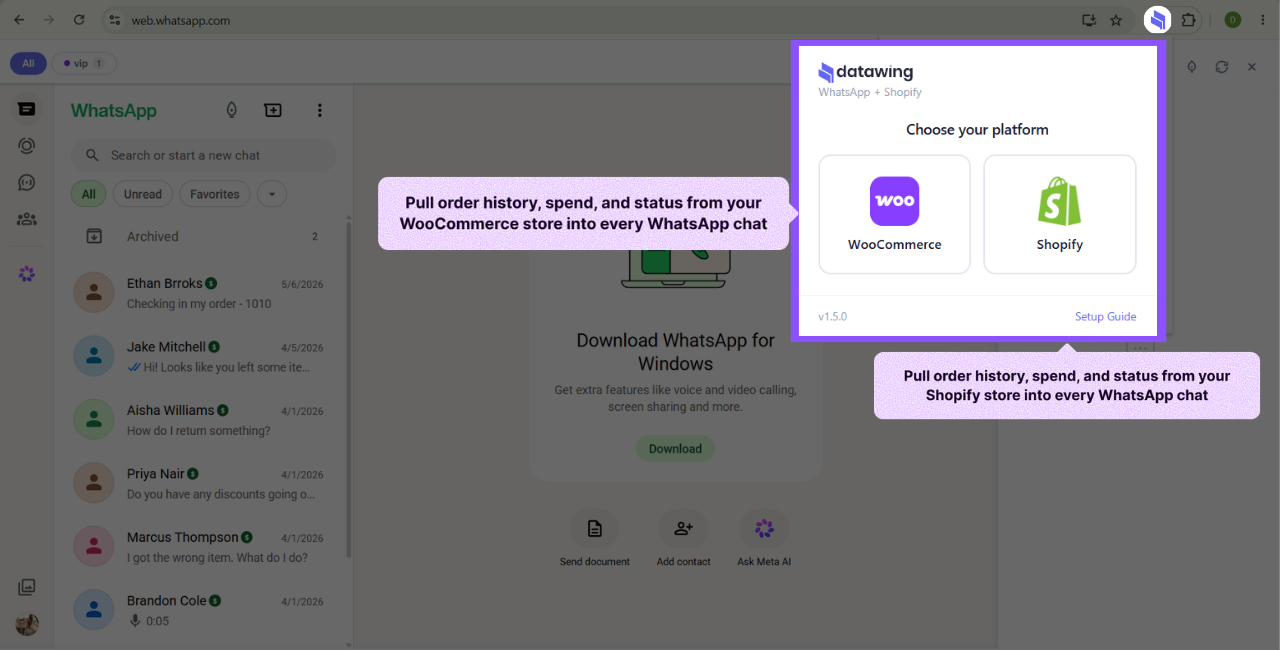This screenshot has height=650, width=1280.
Task: Close the side panel with the X
Action: (x=1251, y=67)
